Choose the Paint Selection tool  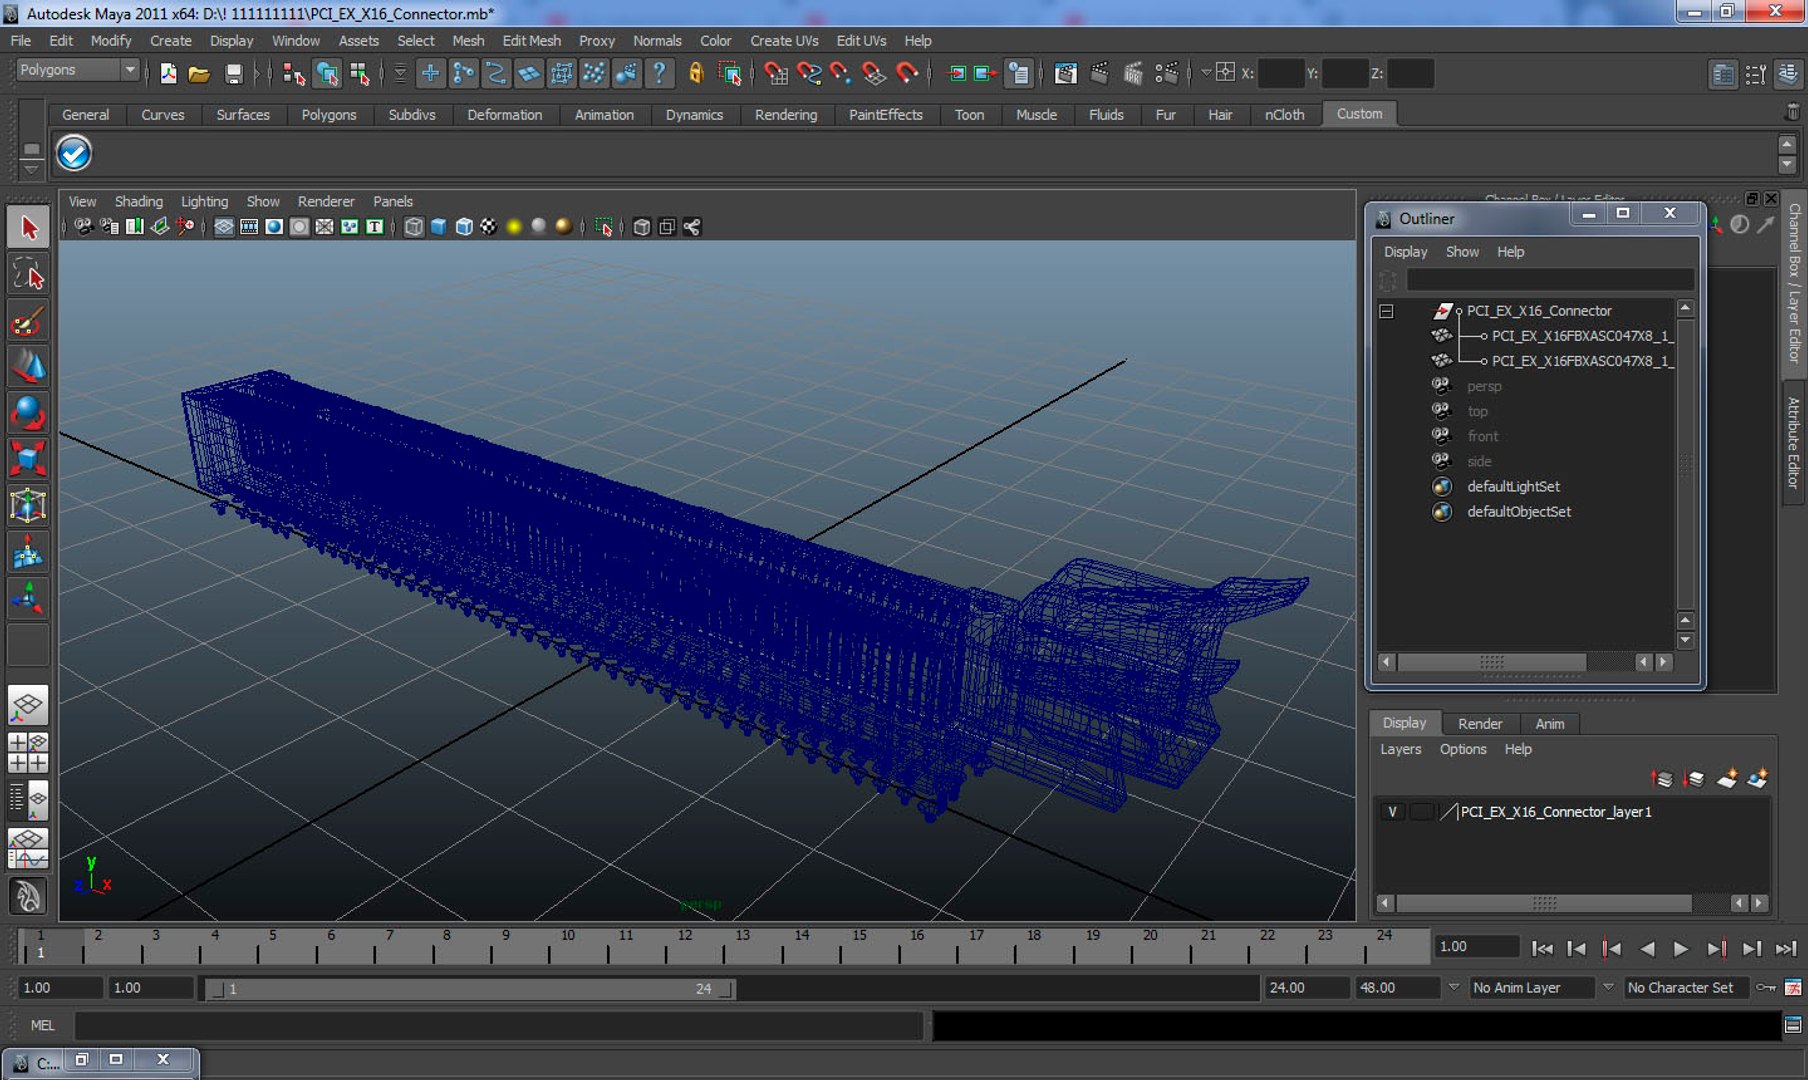(x=28, y=321)
